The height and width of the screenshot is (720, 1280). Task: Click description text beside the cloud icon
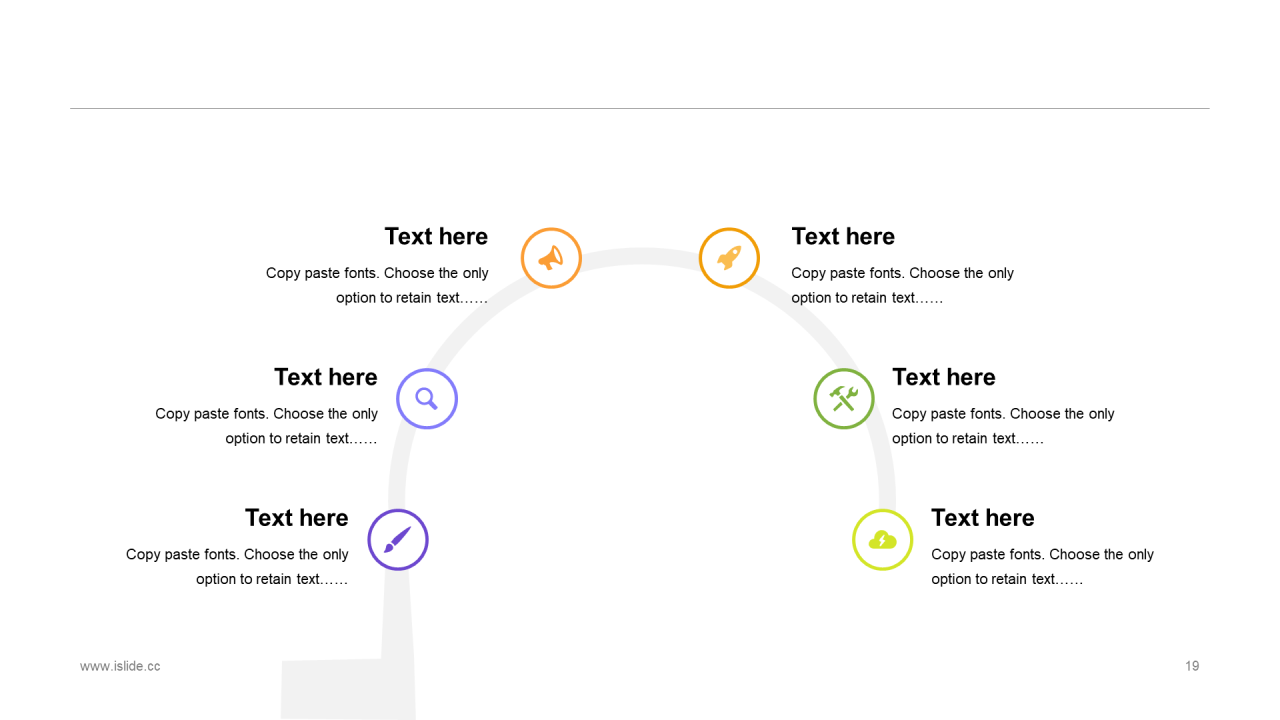click(x=1043, y=567)
